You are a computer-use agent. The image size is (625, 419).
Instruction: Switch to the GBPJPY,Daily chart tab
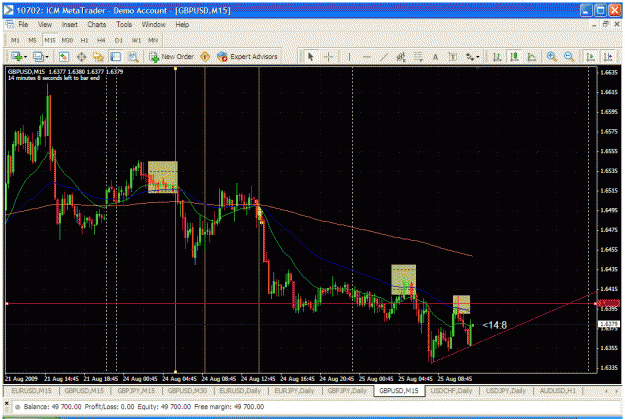point(347,391)
